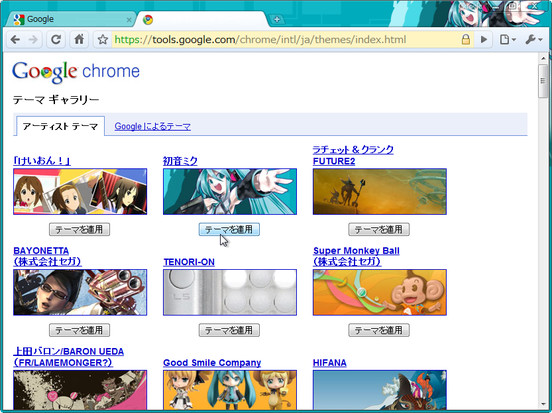The width and height of the screenshot is (552, 413).
Task: Close the Google tab
Action: pos(129,20)
